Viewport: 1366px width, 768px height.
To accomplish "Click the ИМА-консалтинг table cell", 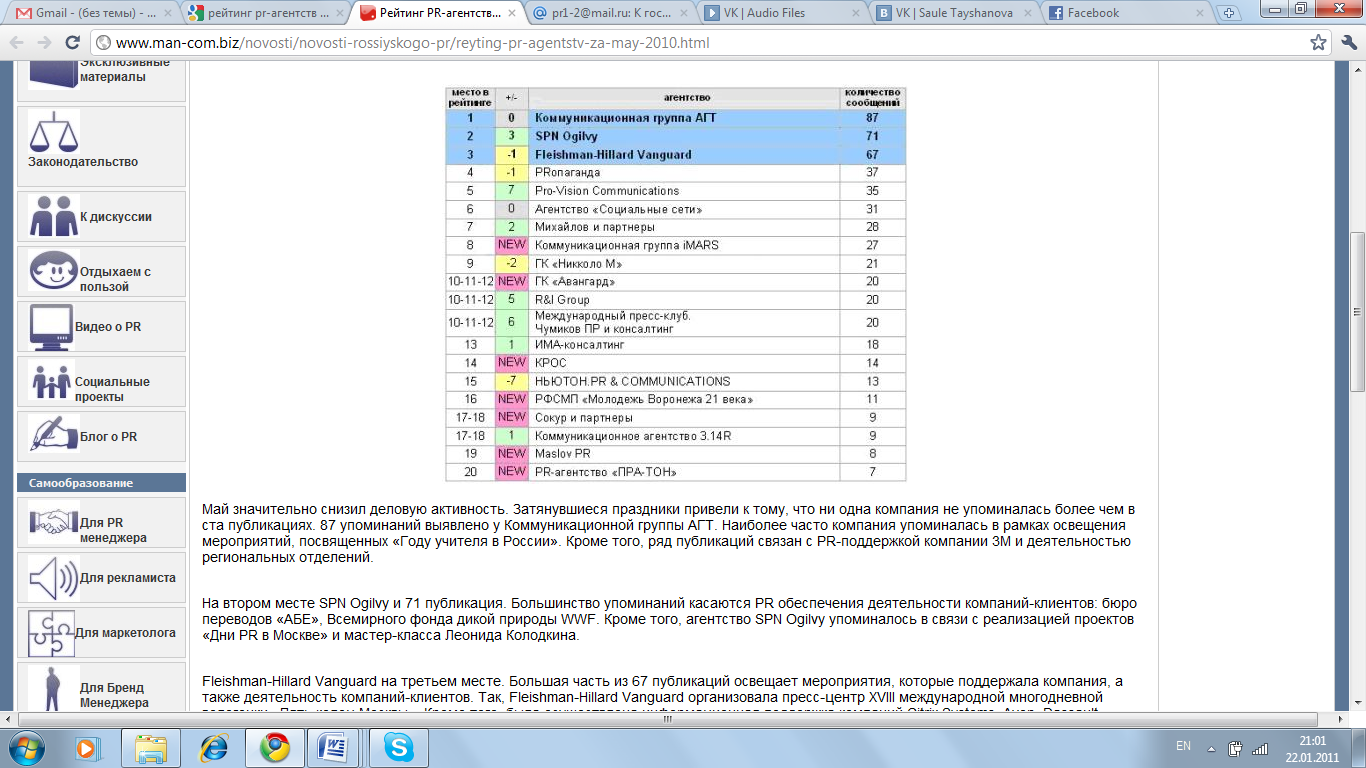I will click(x=684, y=345).
